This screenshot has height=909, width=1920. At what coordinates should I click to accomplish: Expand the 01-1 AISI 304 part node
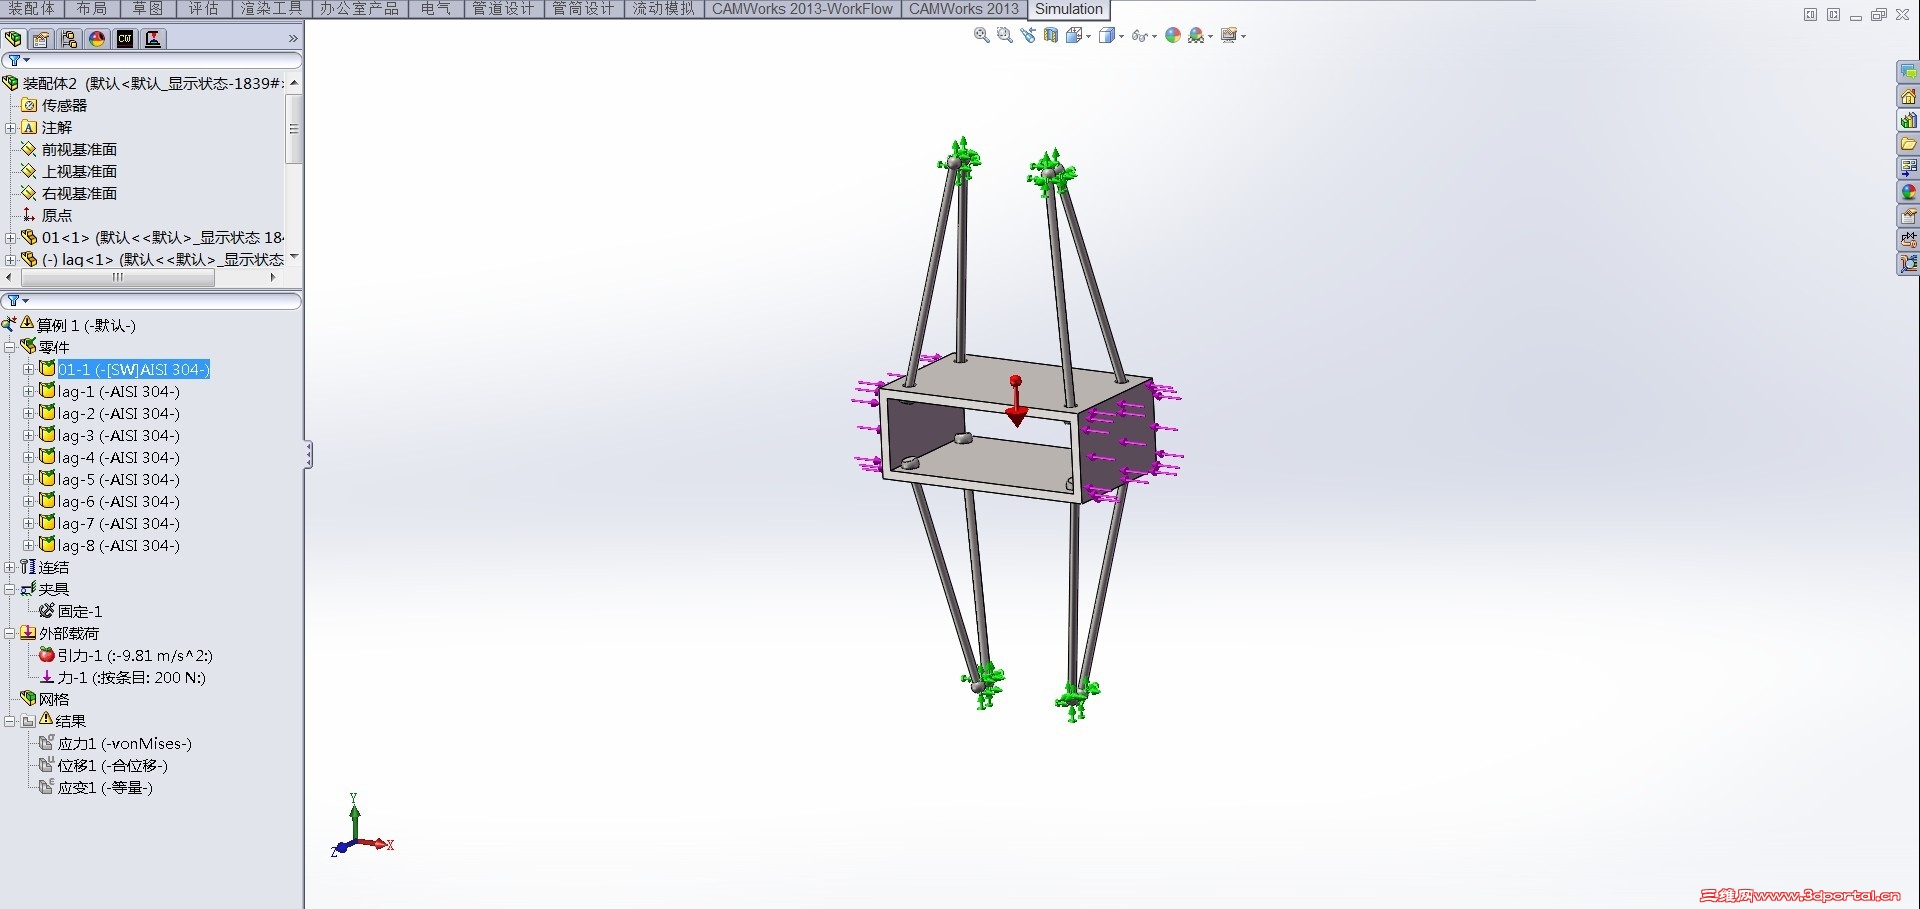click(x=28, y=370)
